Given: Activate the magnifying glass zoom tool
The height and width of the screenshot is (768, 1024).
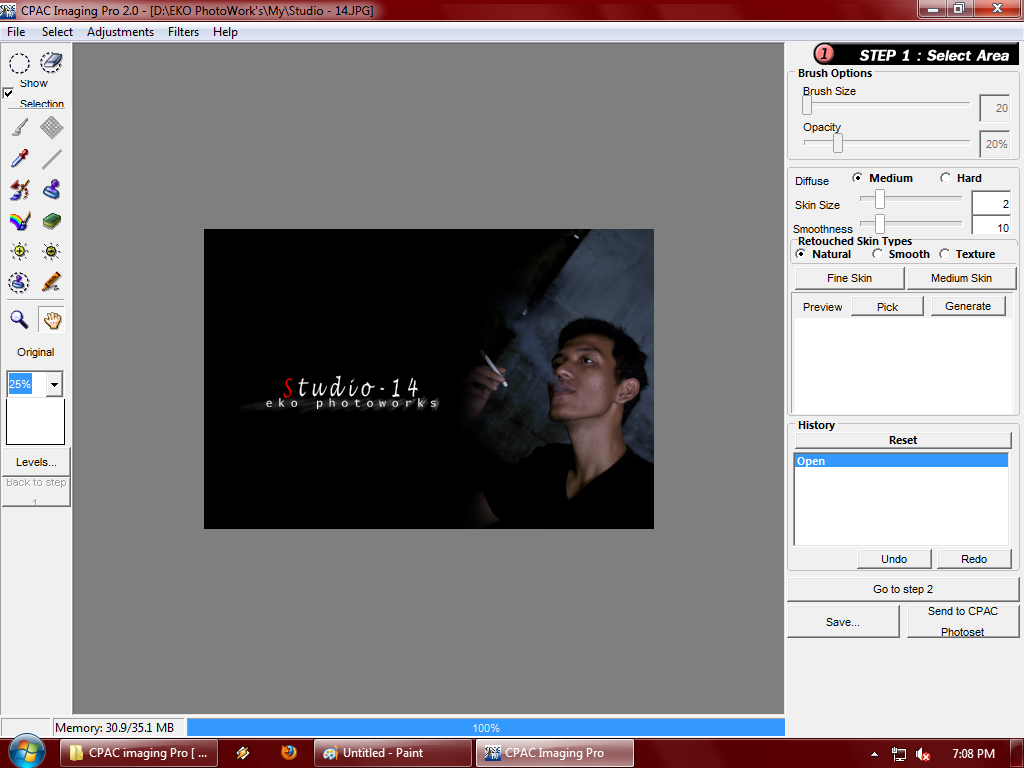Looking at the screenshot, I should click(20, 319).
